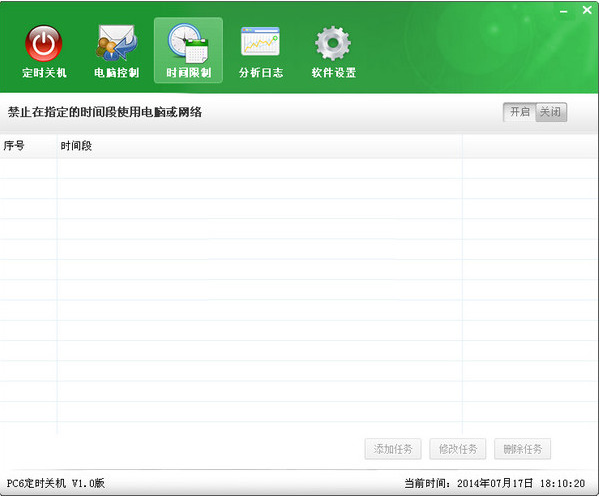The image size is (601, 497).
Task: Click the 修改任务 button
Action: click(458, 449)
